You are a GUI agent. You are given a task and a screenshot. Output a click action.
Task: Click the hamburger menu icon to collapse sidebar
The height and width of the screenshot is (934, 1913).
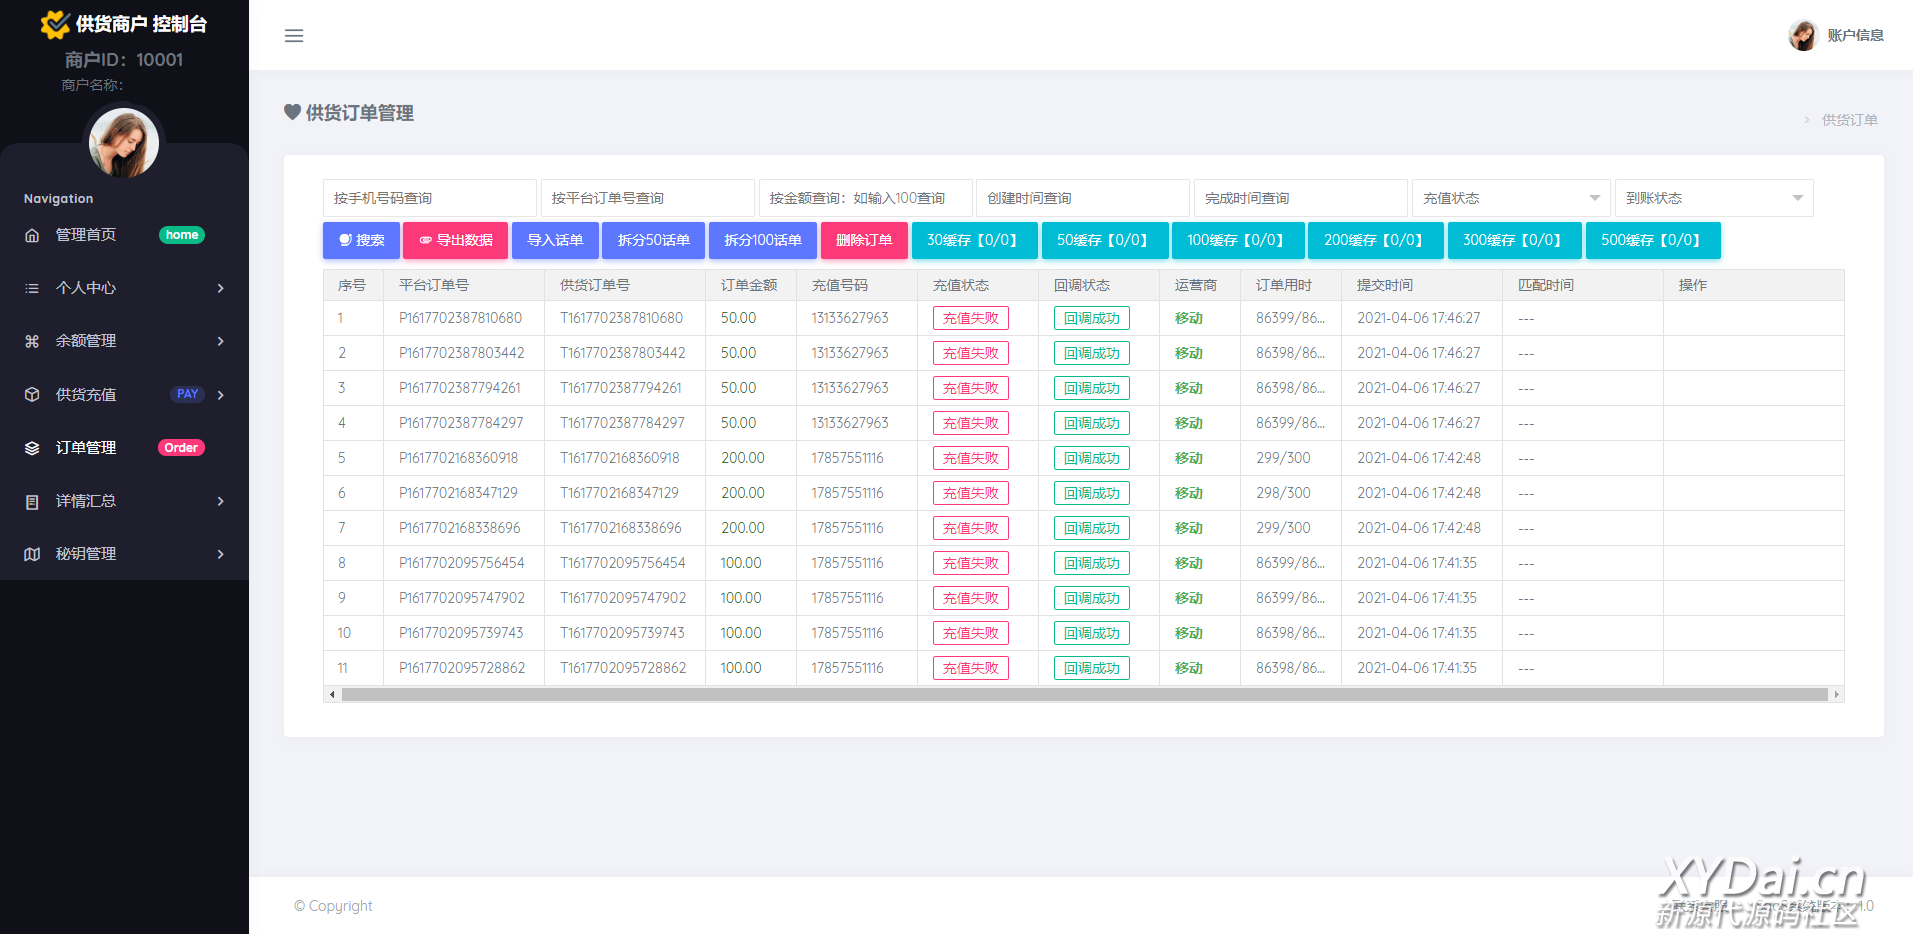point(294,36)
